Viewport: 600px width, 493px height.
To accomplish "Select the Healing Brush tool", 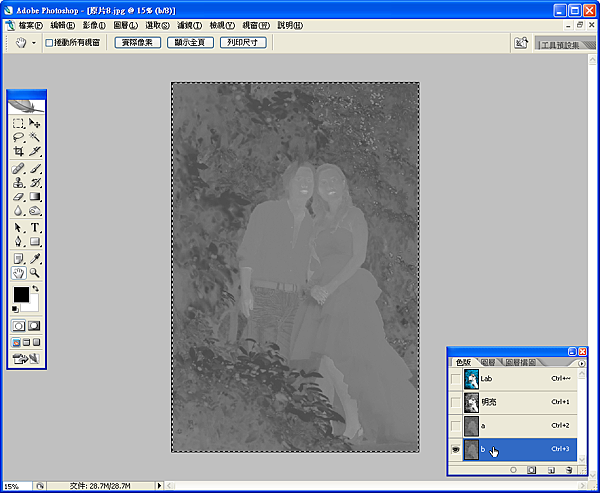I will click(18, 168).
